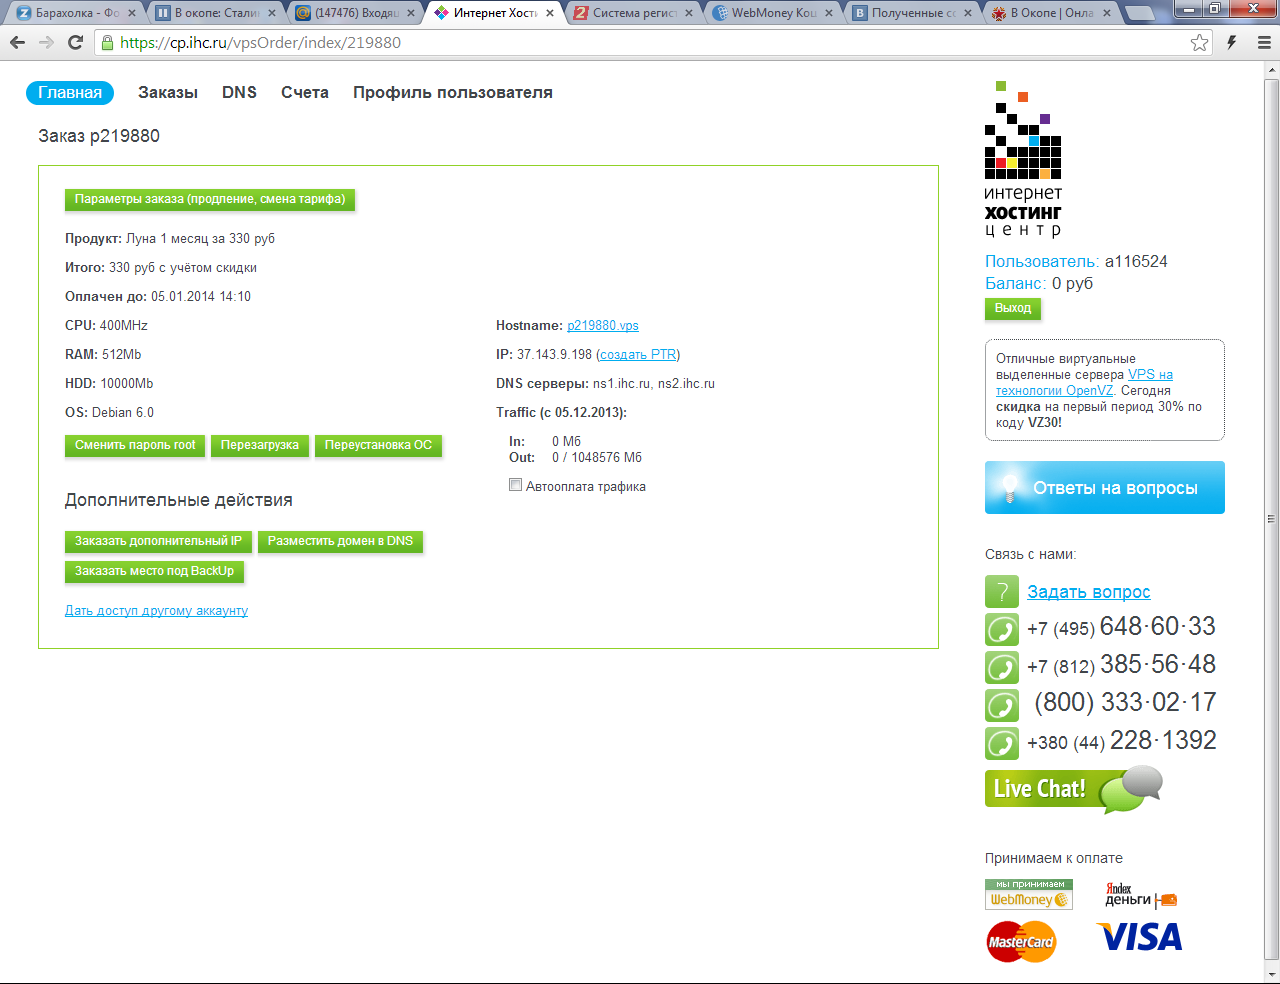The image size is (1280, 984).
Task: Close the Система регистрации tab
Action: coord(689,13)
